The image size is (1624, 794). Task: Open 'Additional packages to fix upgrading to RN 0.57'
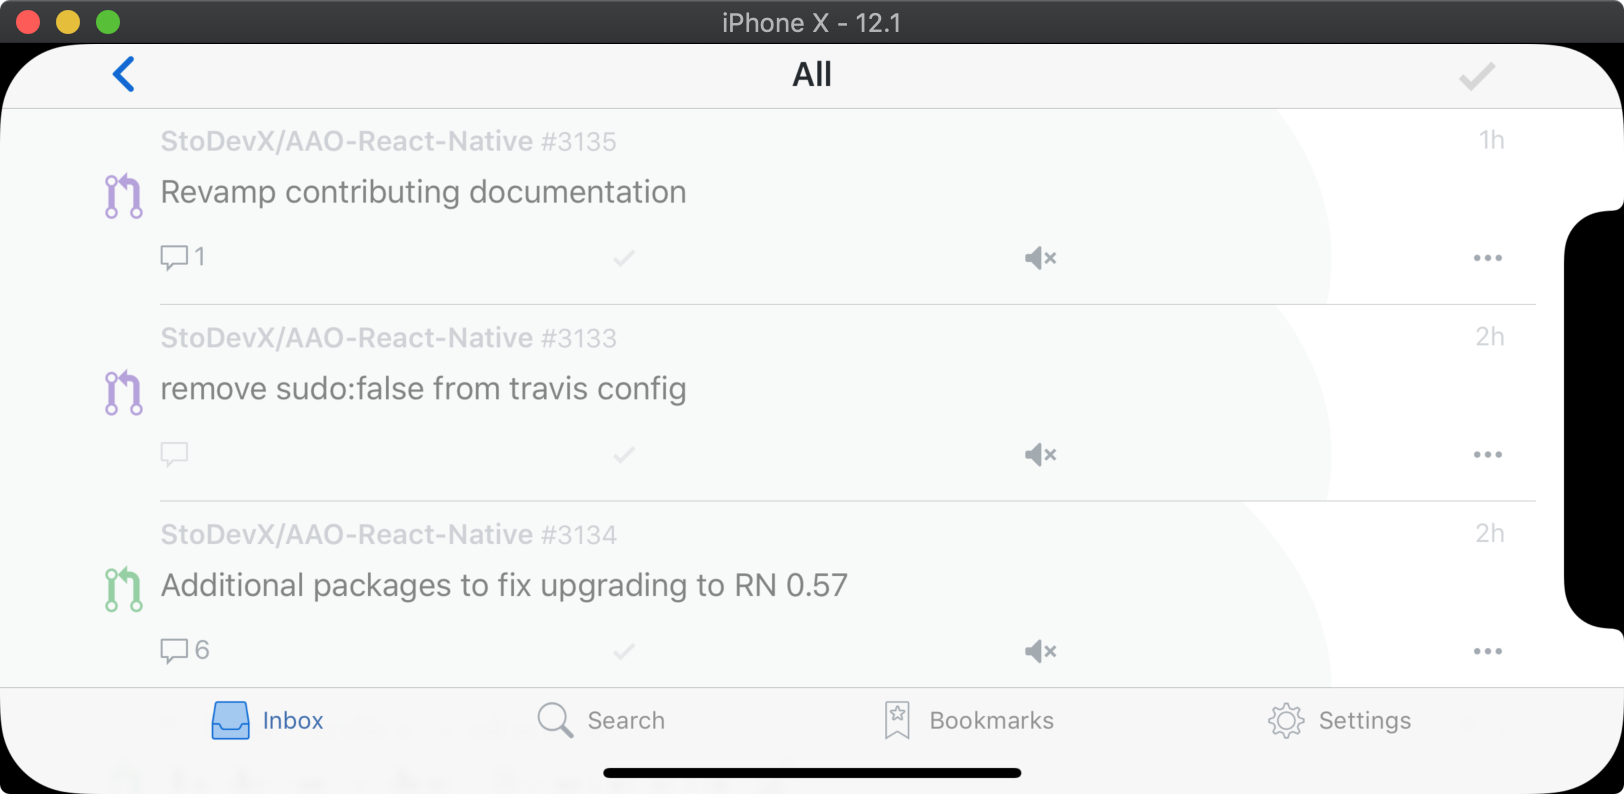point(504,586)
